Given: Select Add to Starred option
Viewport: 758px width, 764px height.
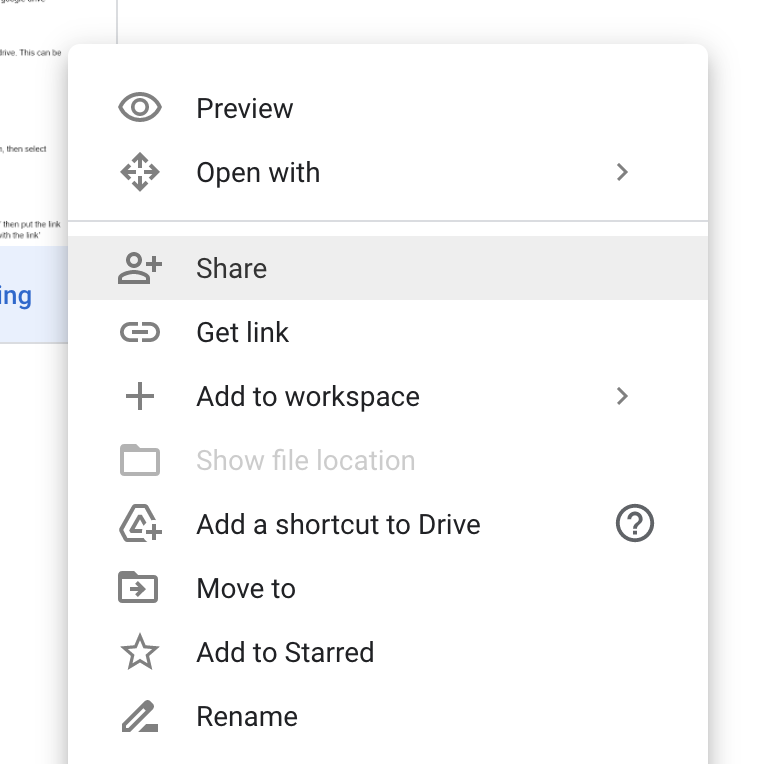Looking at the screenshot, I should click(x=388, y=652).
